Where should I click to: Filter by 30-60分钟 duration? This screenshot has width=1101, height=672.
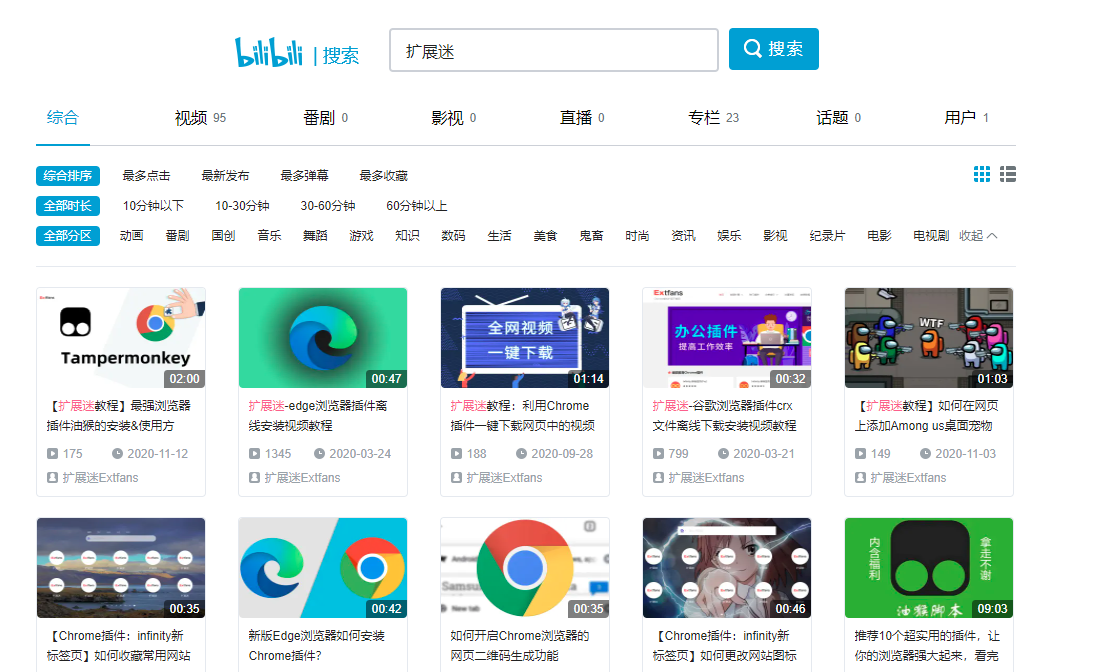coord(328,206)
